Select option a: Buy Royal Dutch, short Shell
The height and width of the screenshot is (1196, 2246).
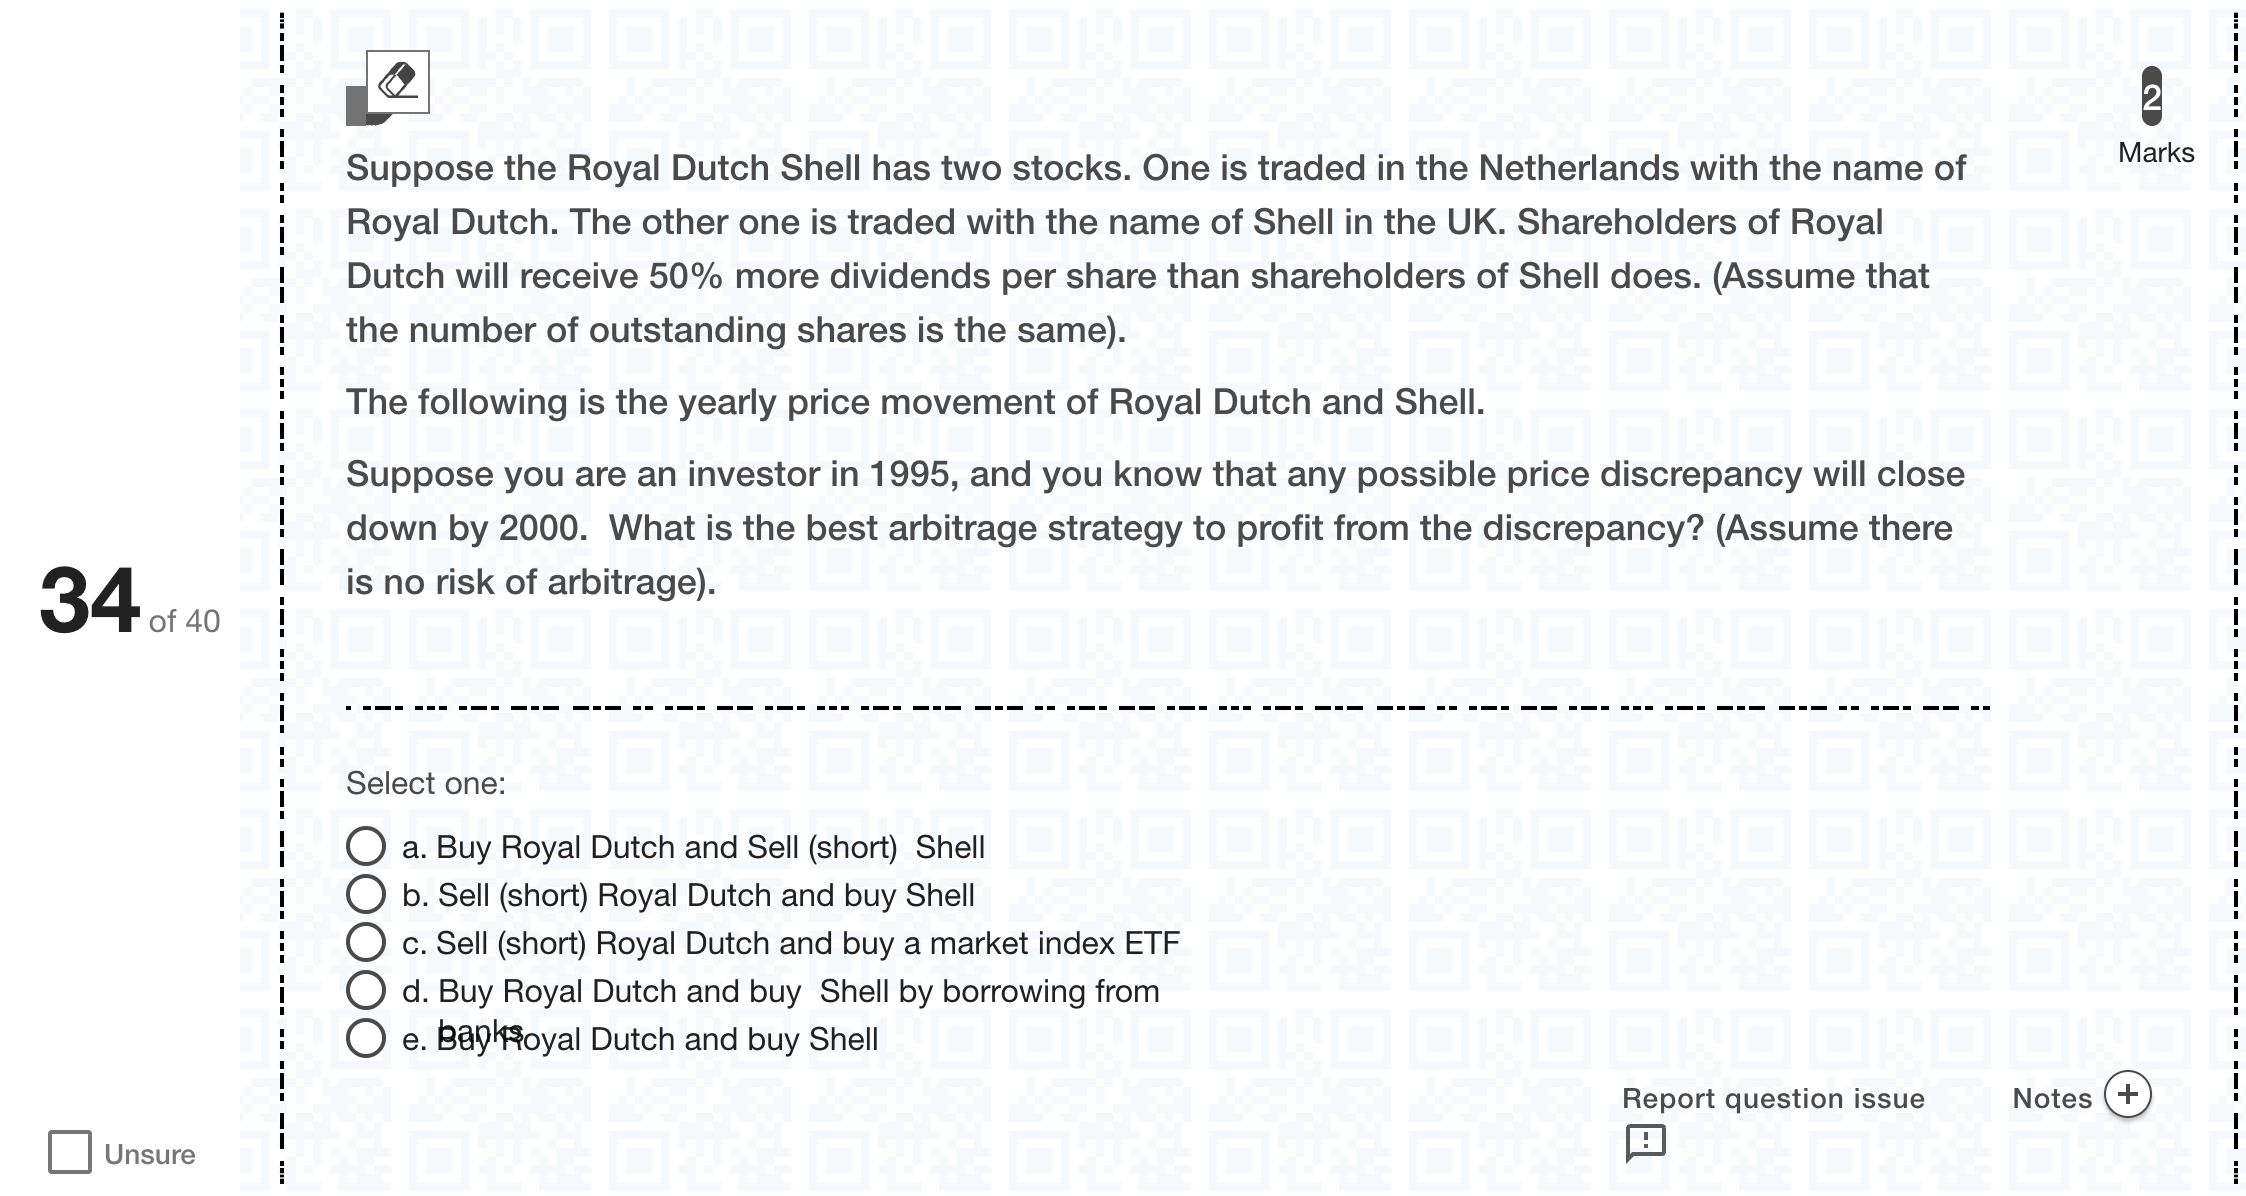366,846
